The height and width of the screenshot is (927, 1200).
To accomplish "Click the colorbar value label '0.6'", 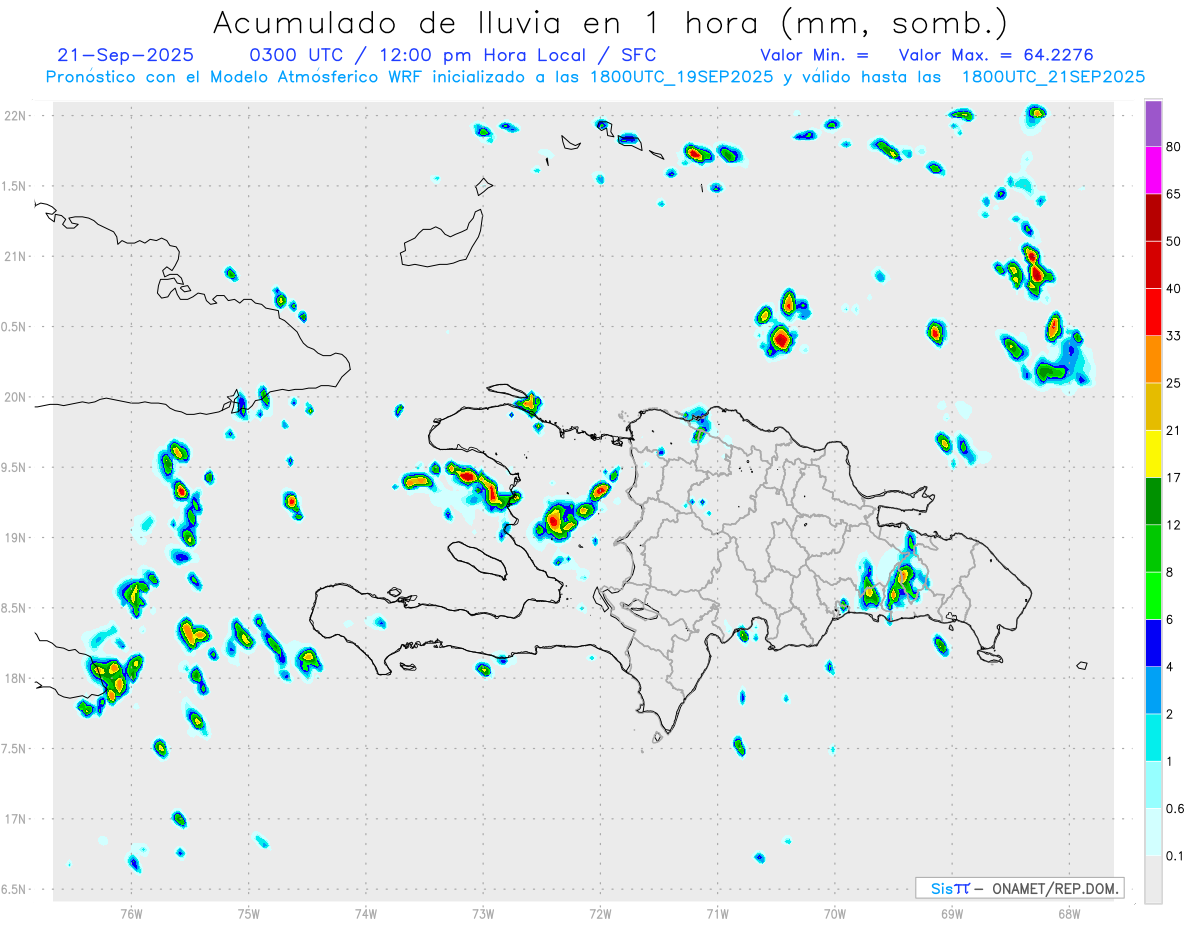I will click(x=1175, y=808).
